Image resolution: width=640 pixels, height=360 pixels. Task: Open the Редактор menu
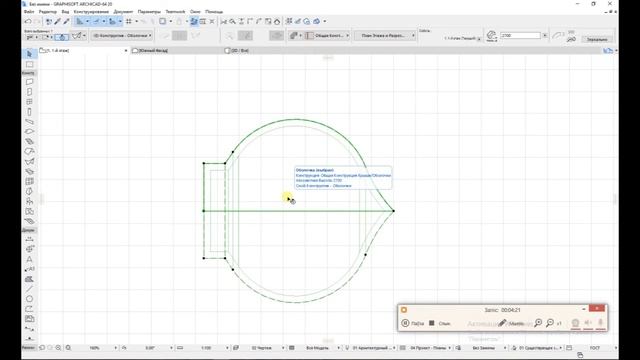coord(48,12)
